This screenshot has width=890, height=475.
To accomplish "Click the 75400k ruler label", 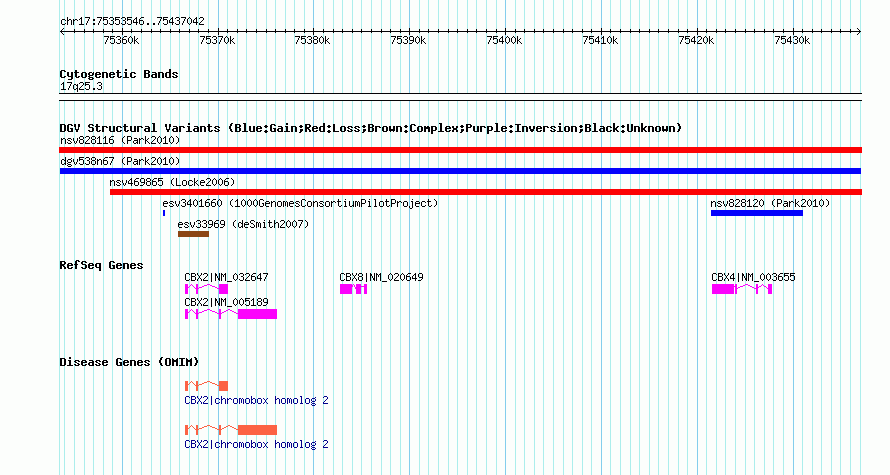I will pyautogui.click(x=504, y=41).
